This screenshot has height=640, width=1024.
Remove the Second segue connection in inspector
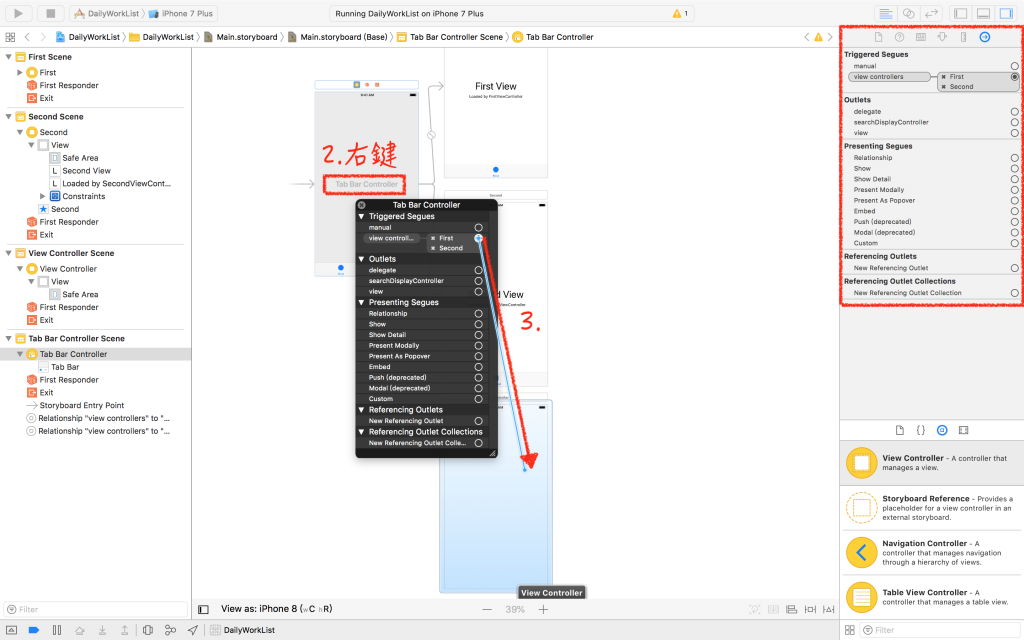[943, 87]
